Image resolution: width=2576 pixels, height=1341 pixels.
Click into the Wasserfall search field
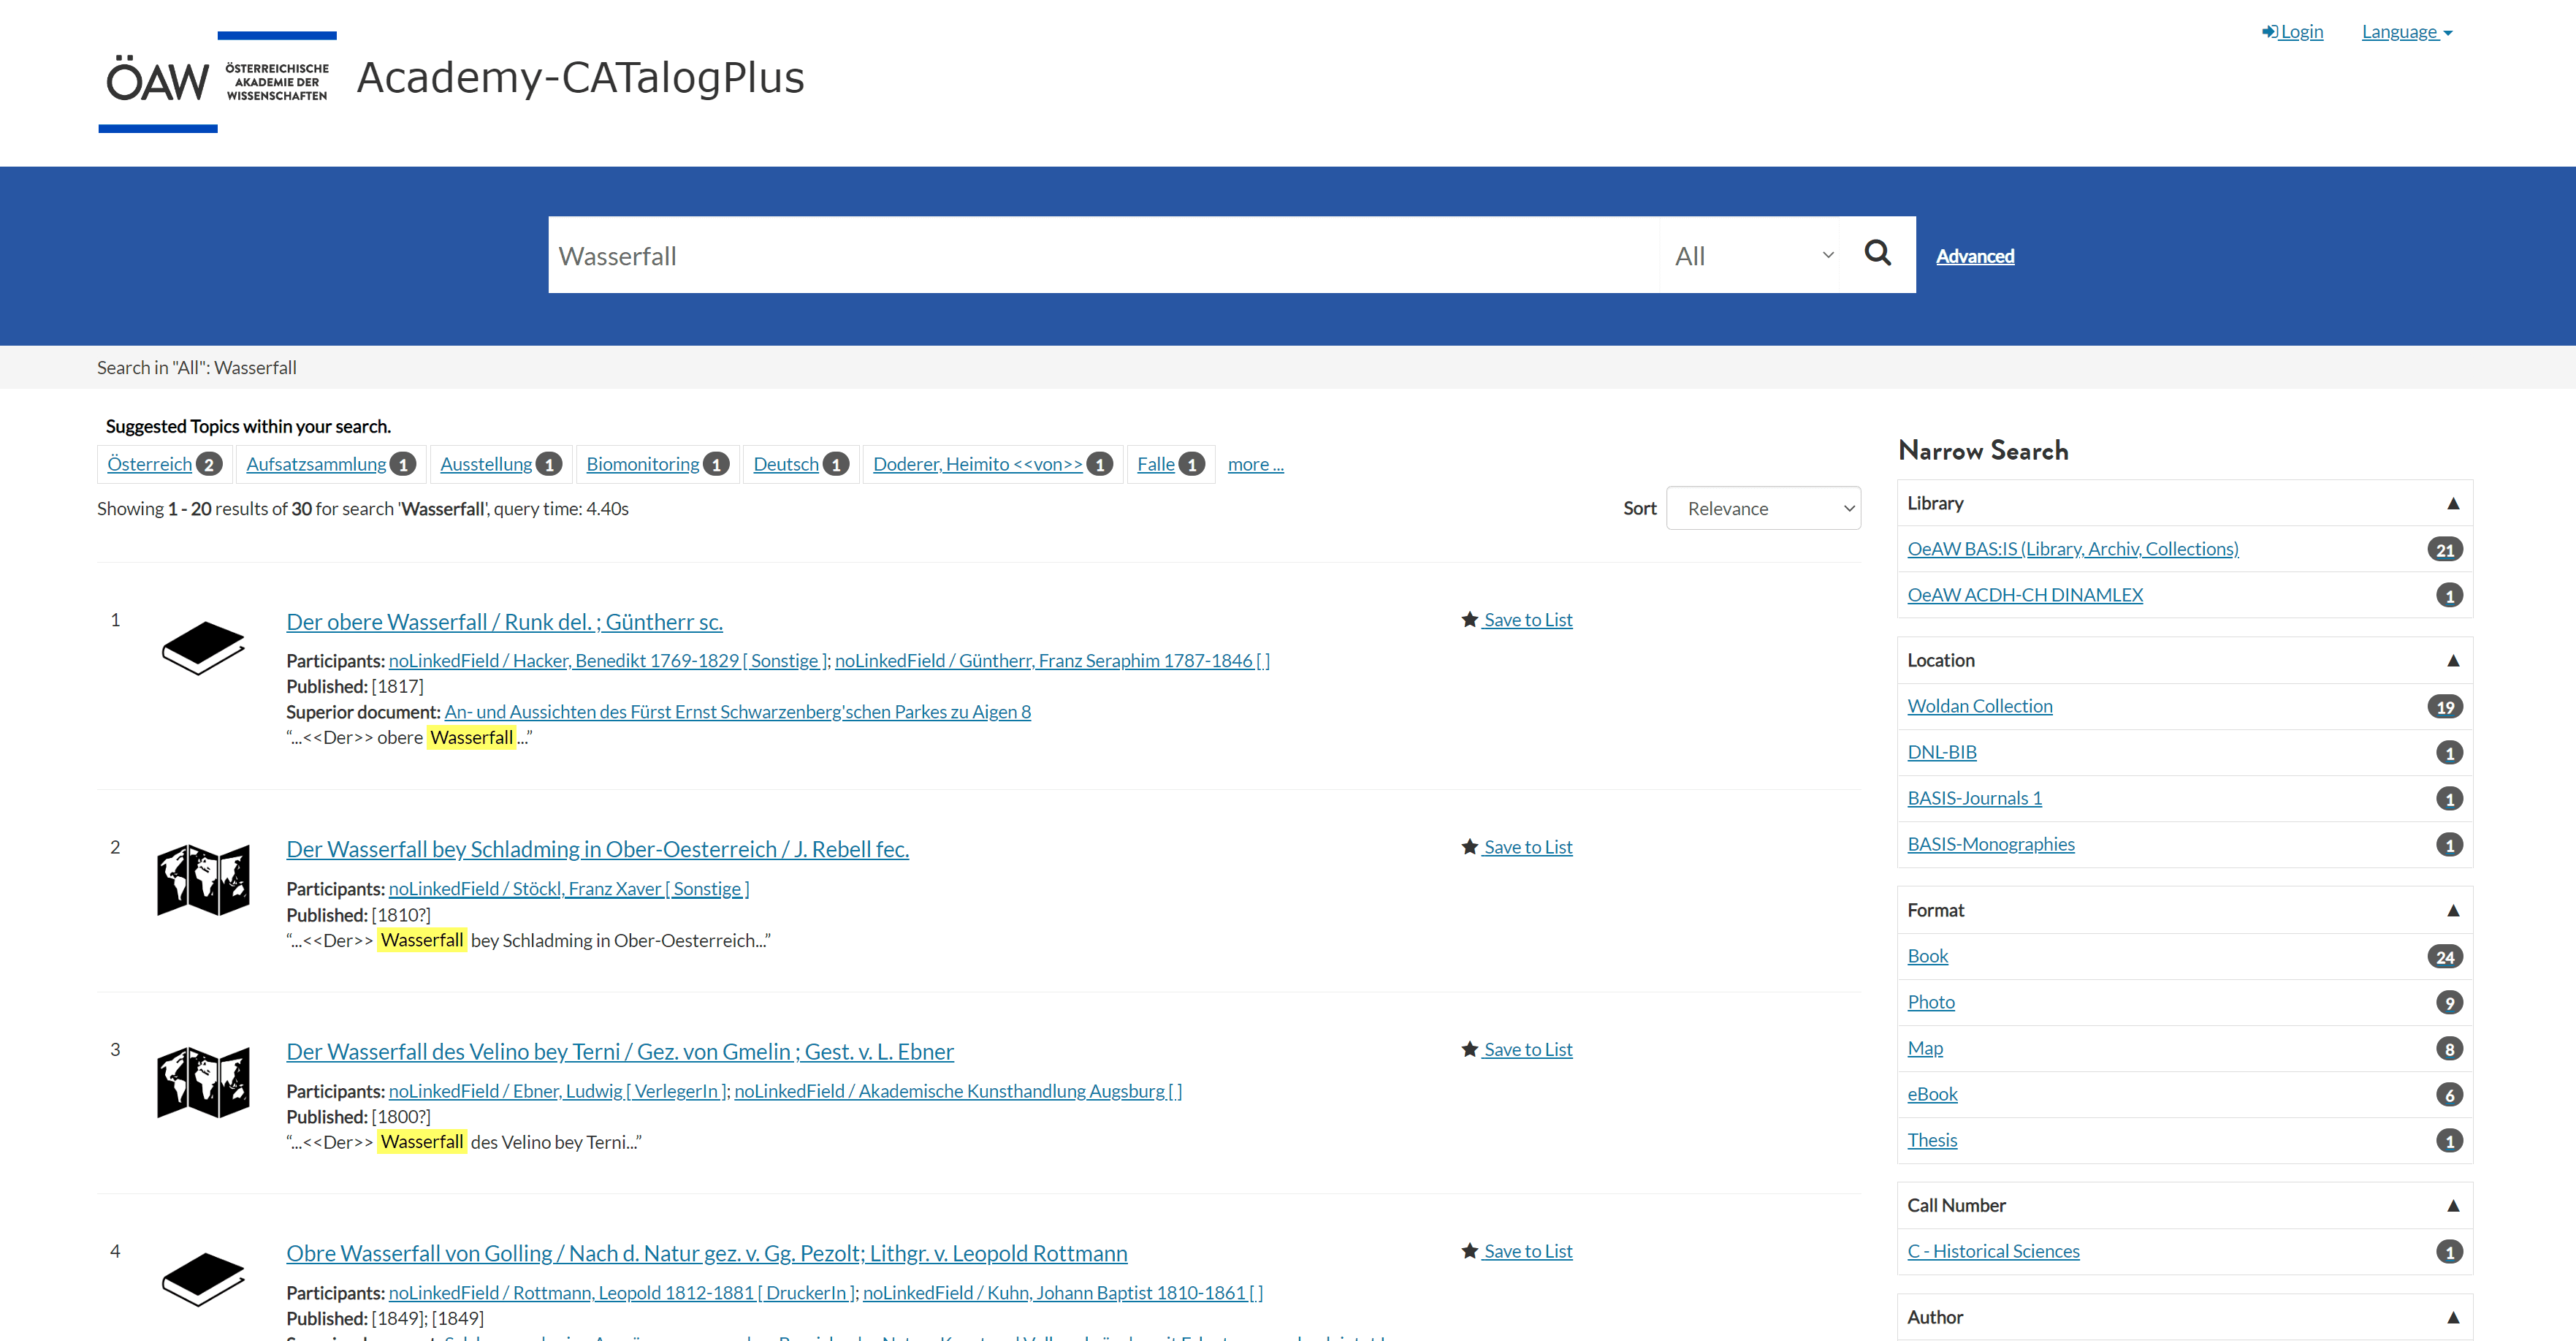pyautogui.click(x=1100, y=255)
